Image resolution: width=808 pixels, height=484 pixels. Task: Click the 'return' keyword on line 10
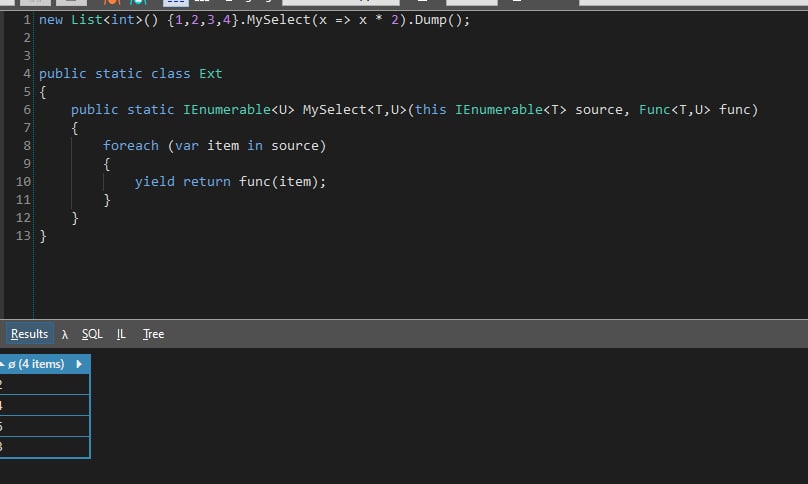(x=207, y=182)
